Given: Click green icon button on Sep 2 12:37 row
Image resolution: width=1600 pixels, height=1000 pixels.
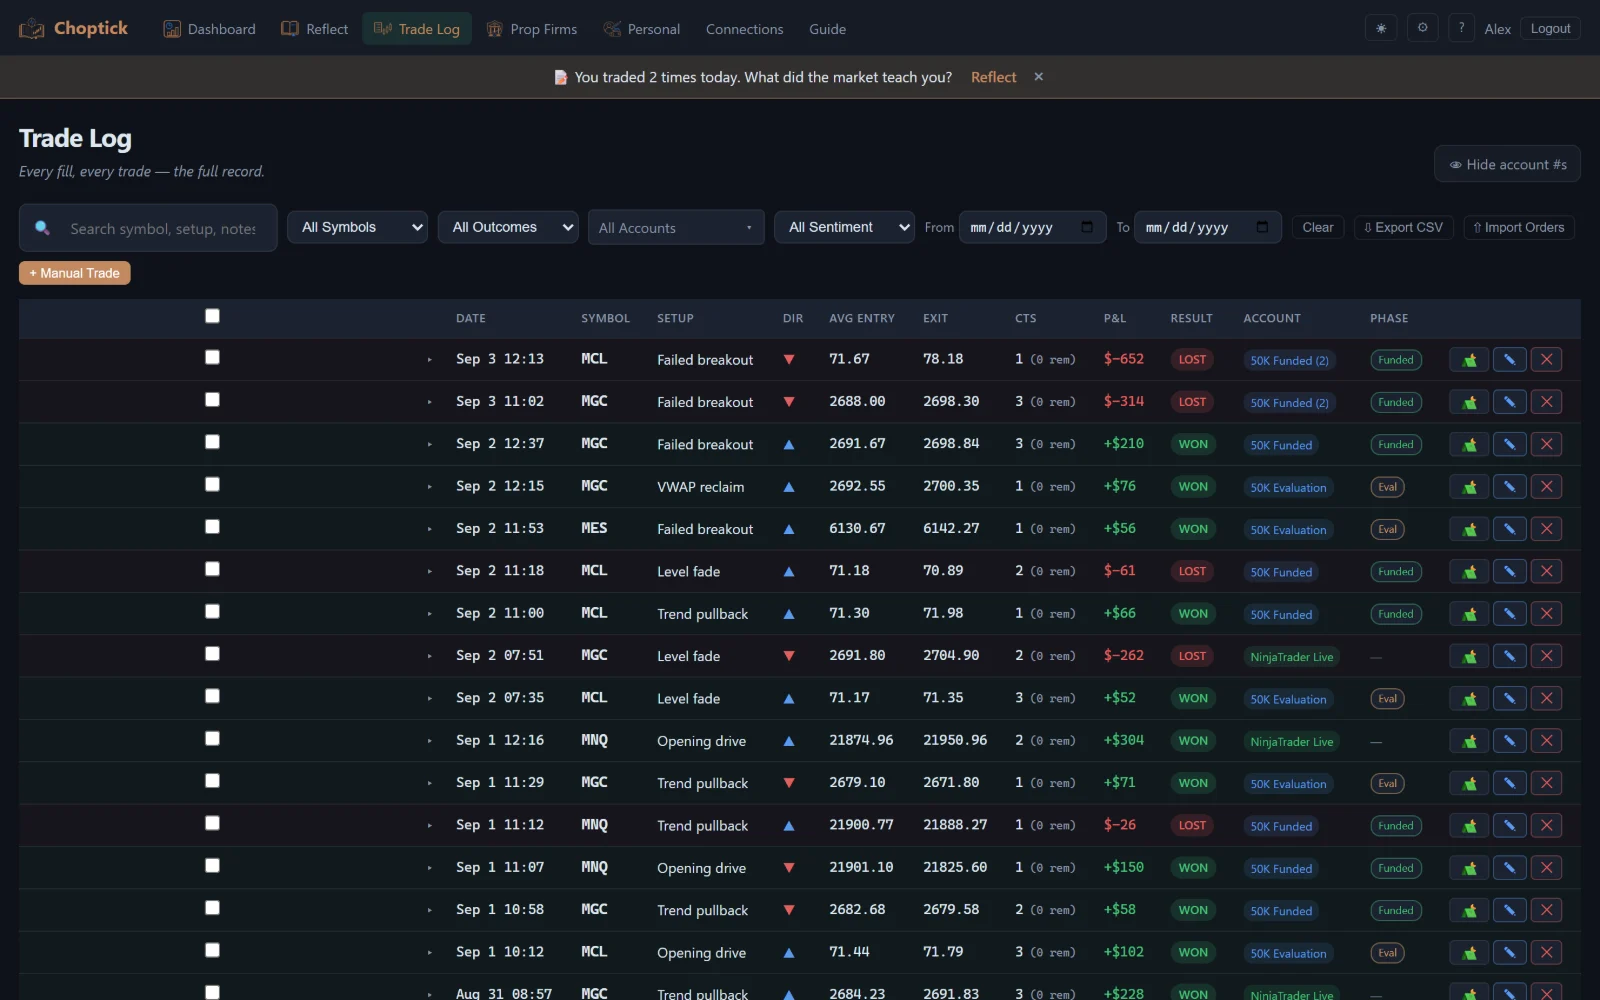Looking at the screenshot, I should 1469,444.
